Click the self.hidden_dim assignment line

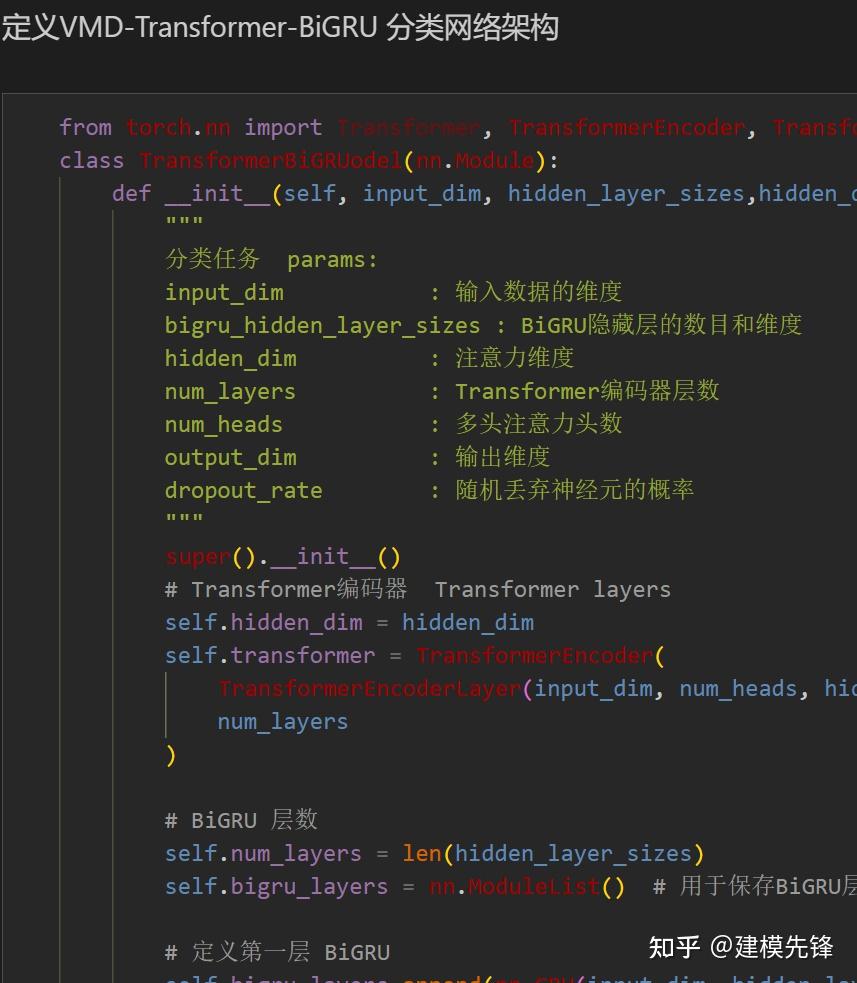[348, 622]
